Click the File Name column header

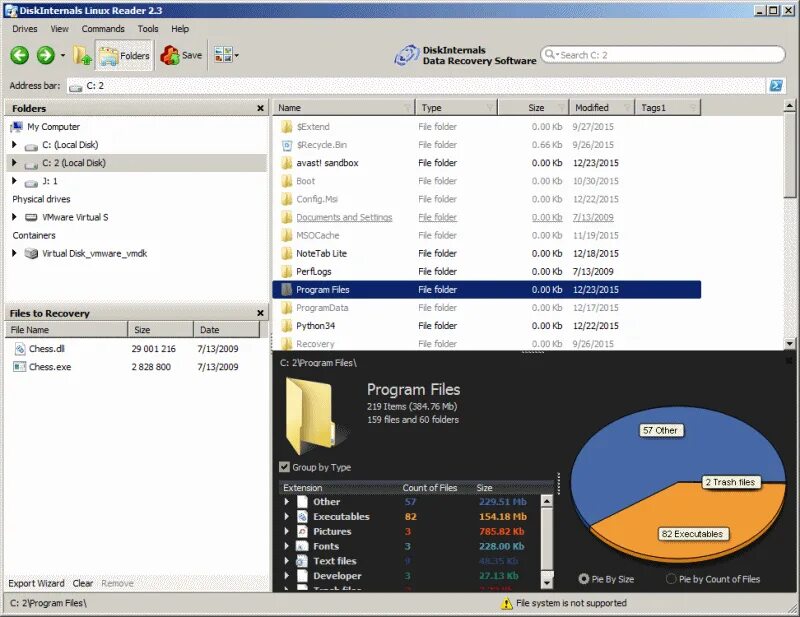(x=66, y=330)
